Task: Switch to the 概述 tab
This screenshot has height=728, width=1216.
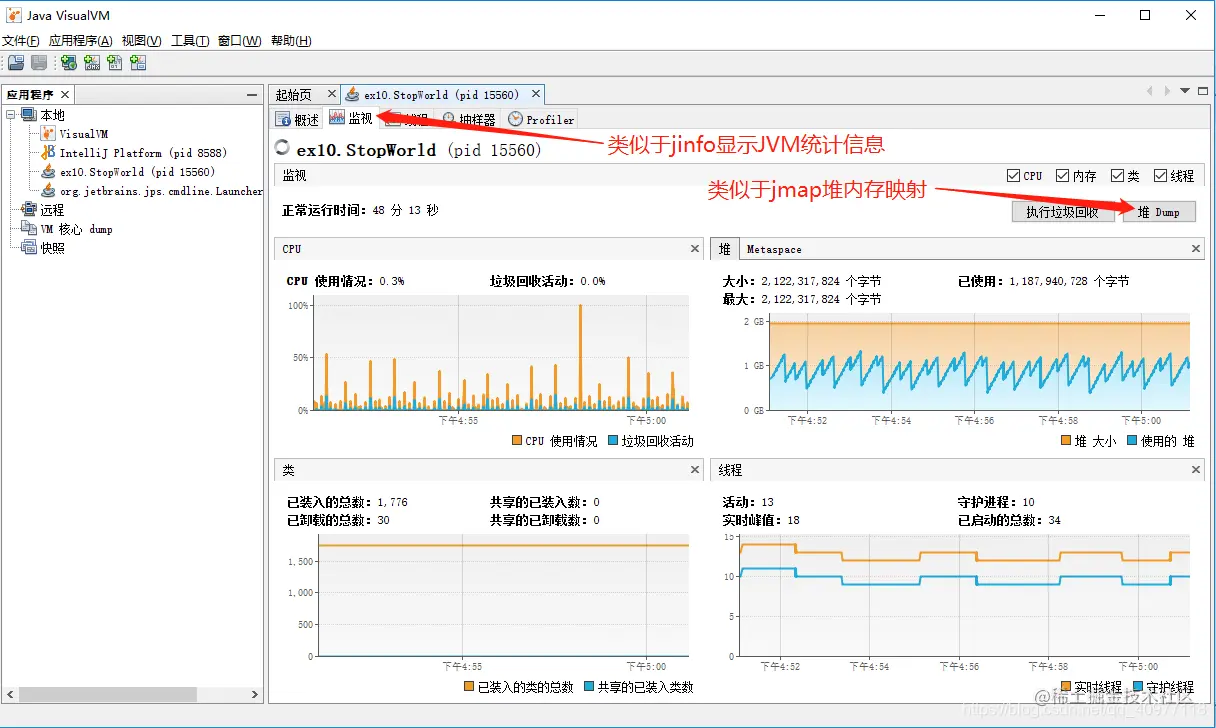Action: click(x=298, y=120)
